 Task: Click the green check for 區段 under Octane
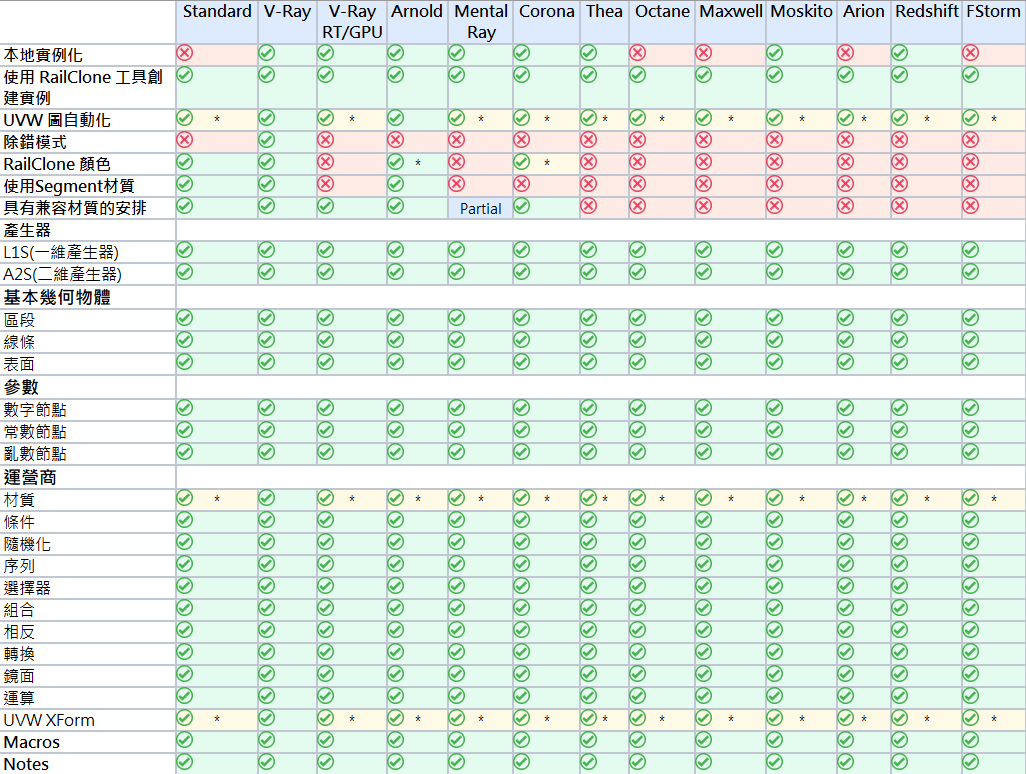pos(637,318)
